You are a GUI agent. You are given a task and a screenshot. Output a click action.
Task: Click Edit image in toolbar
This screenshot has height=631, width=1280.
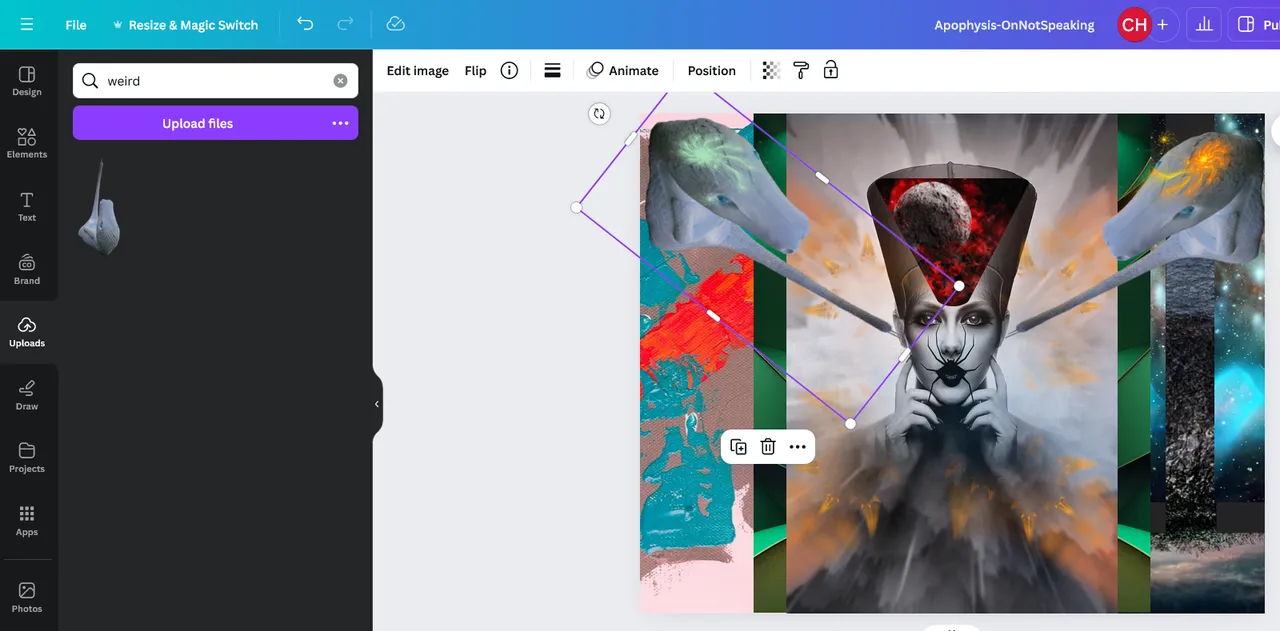click(418, 71)
